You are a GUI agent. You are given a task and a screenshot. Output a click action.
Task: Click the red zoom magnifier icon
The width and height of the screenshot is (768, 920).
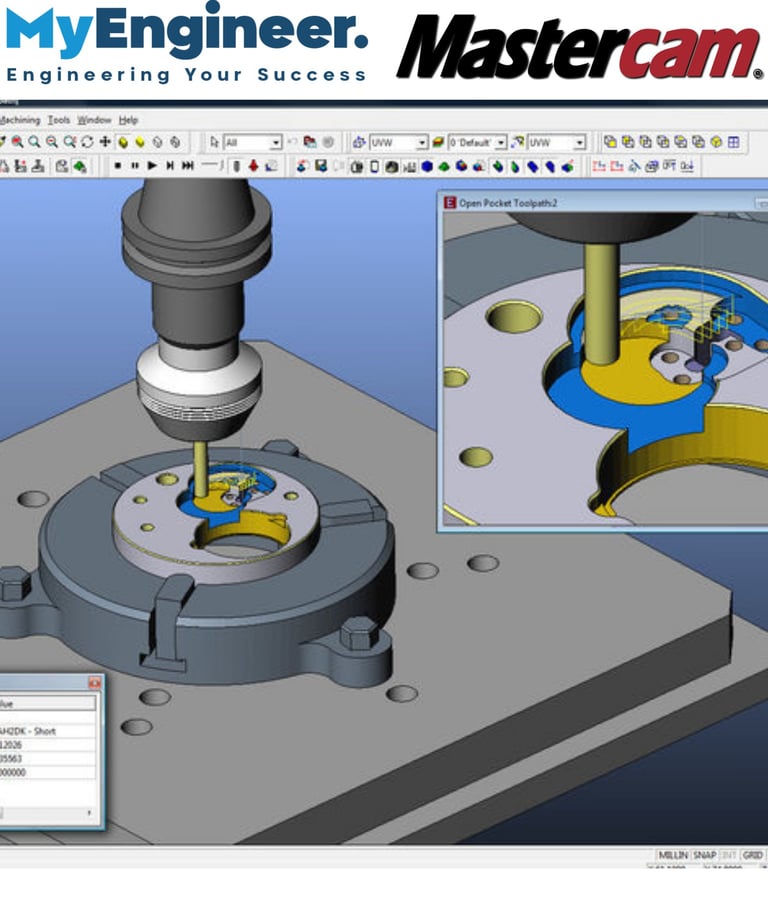point(18,142)
